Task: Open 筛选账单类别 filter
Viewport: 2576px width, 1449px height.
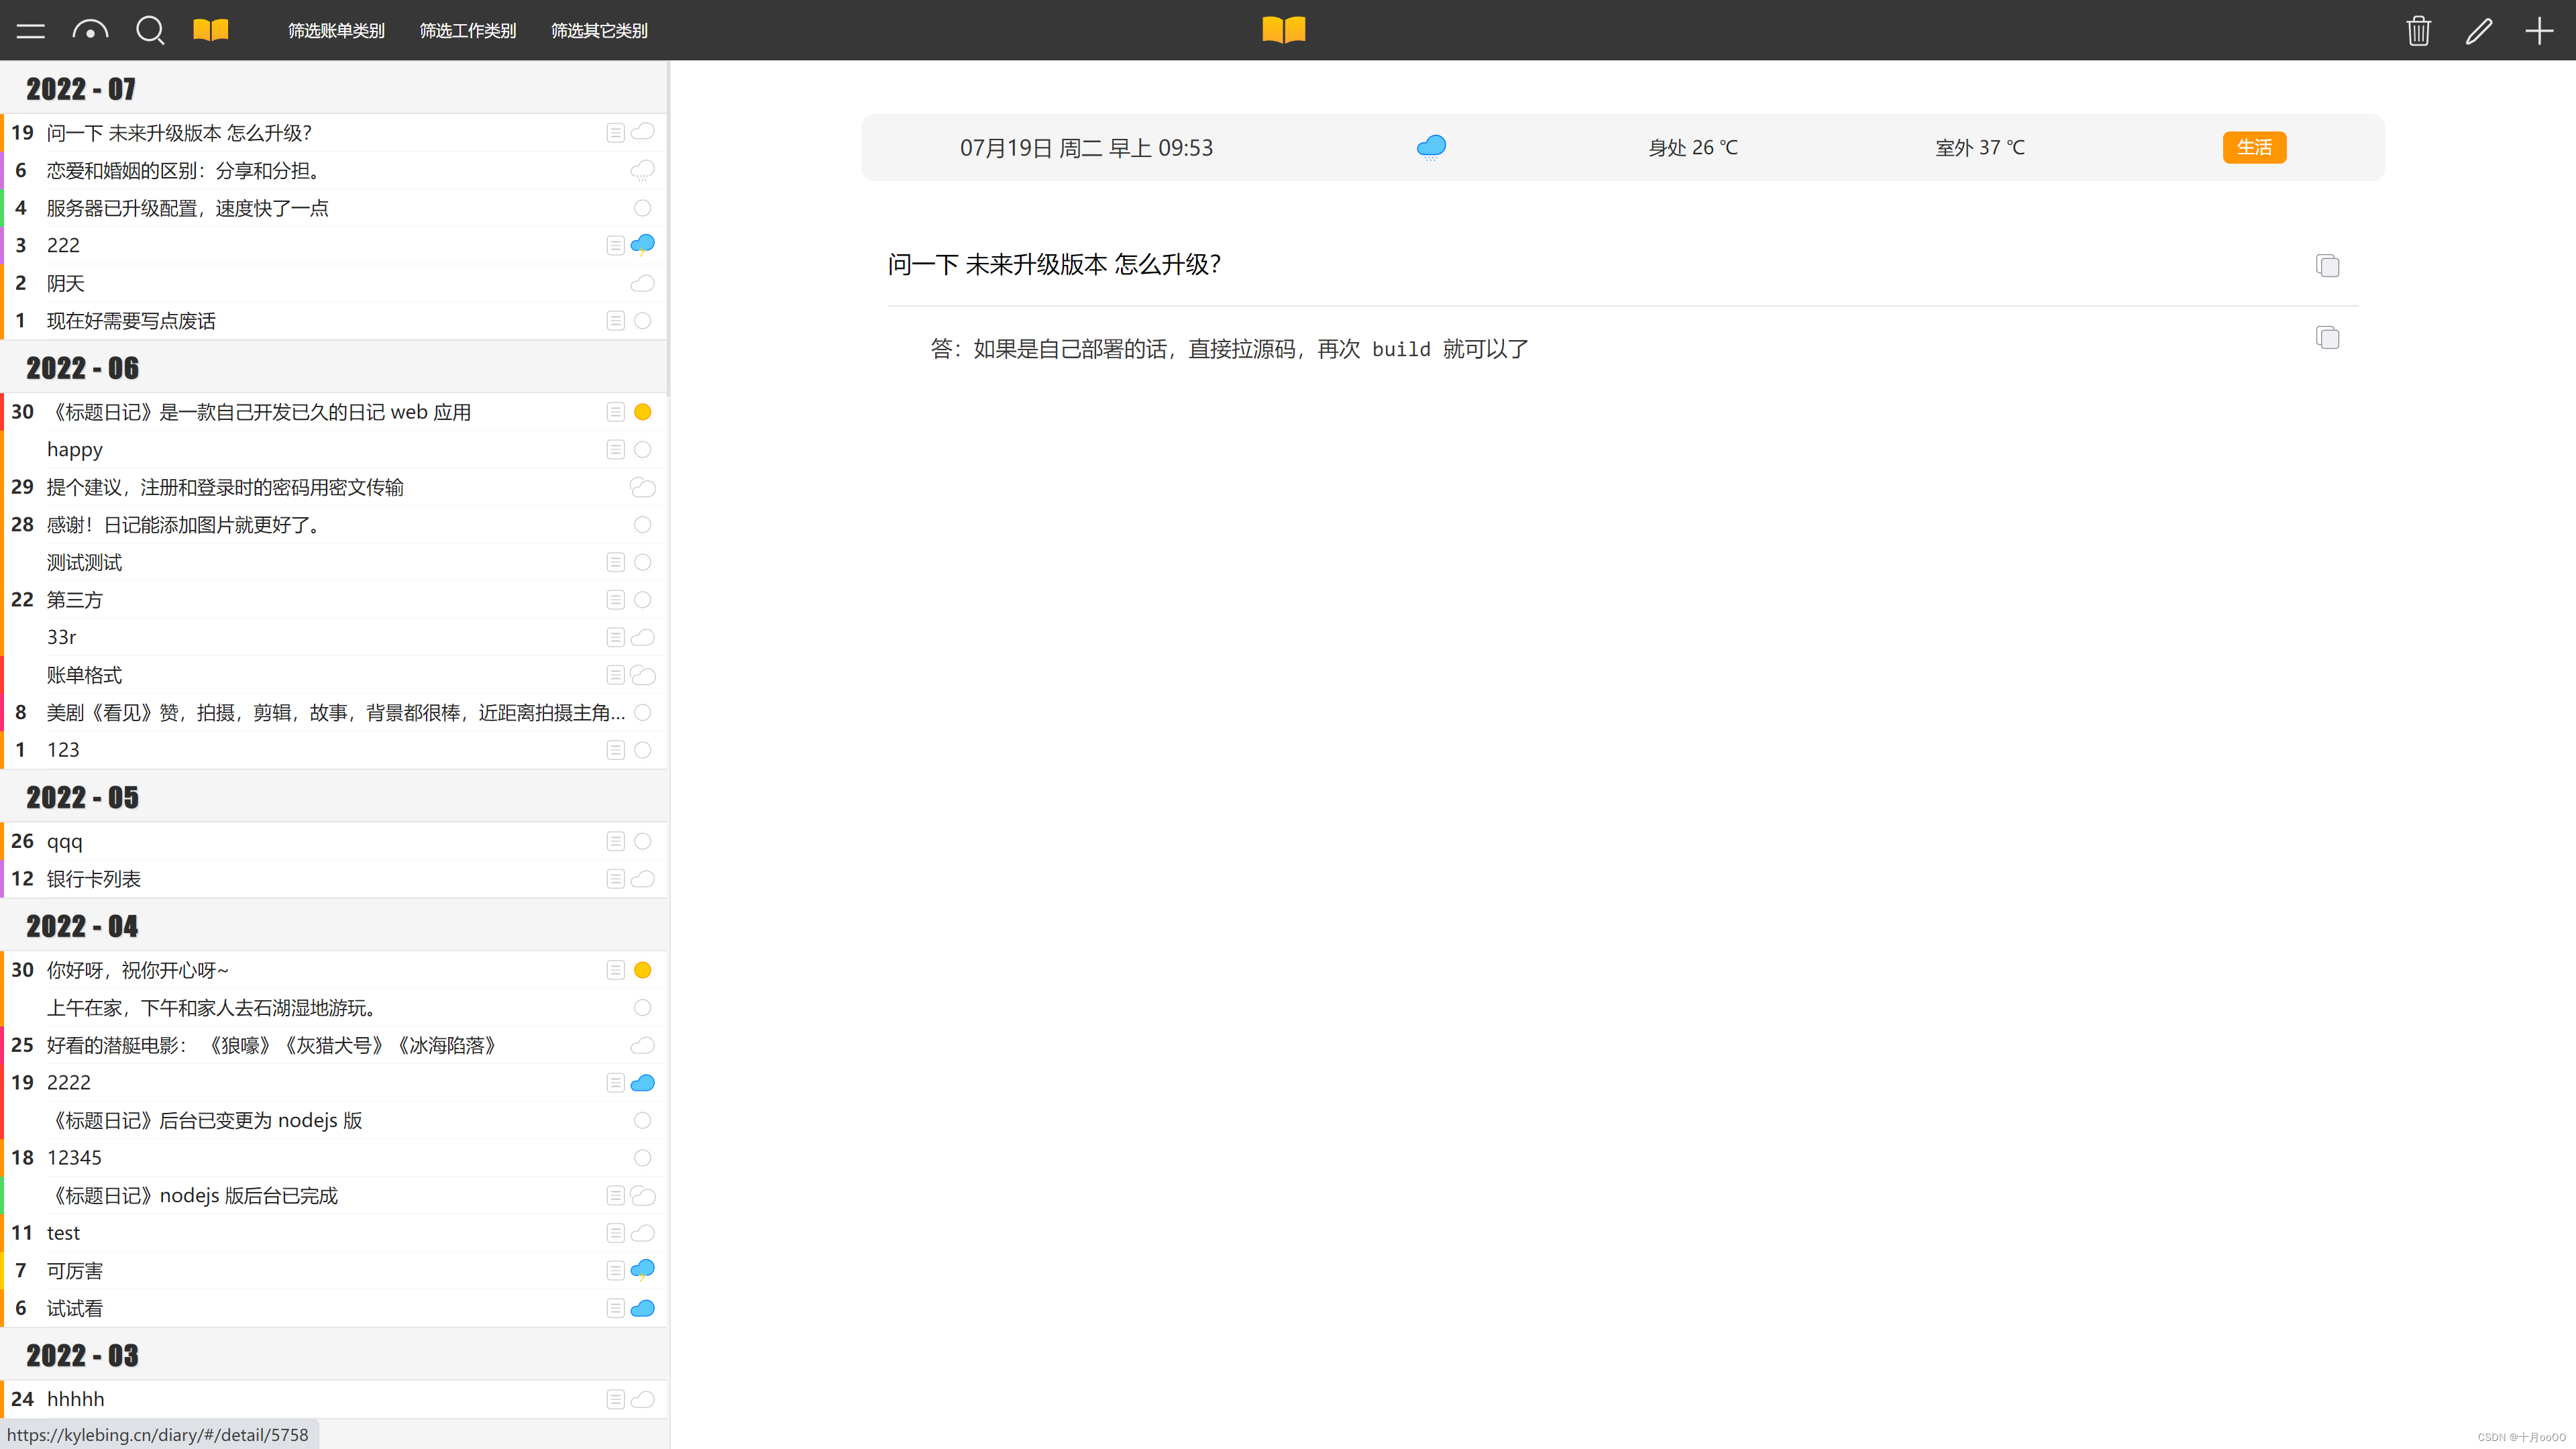Action: (x=336, y=31)
